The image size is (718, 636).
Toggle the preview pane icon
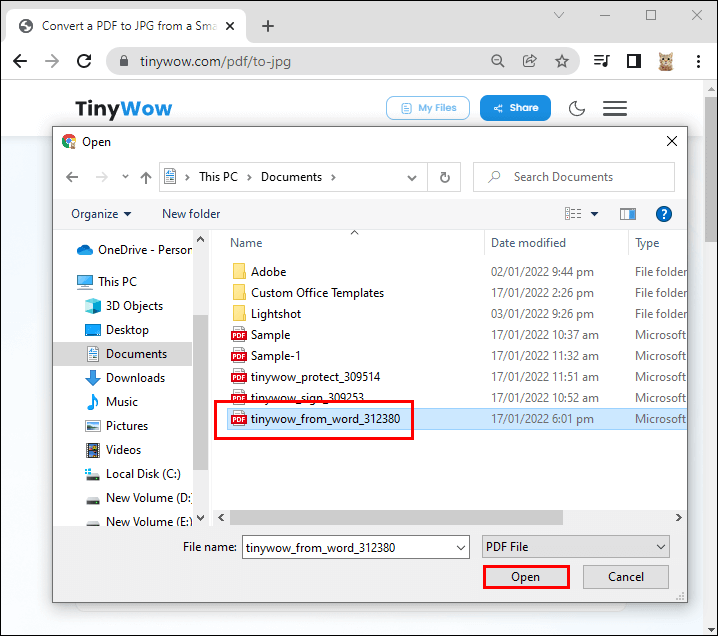coord(628,214)
